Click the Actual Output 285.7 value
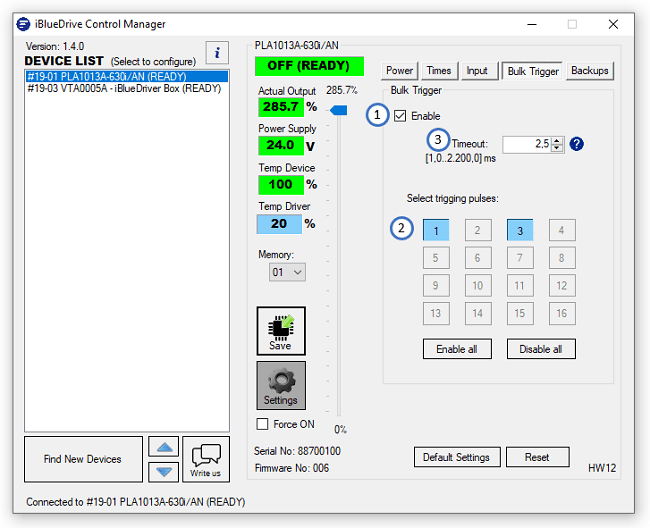Screen dimensions: 650x528 pos(281,107)
